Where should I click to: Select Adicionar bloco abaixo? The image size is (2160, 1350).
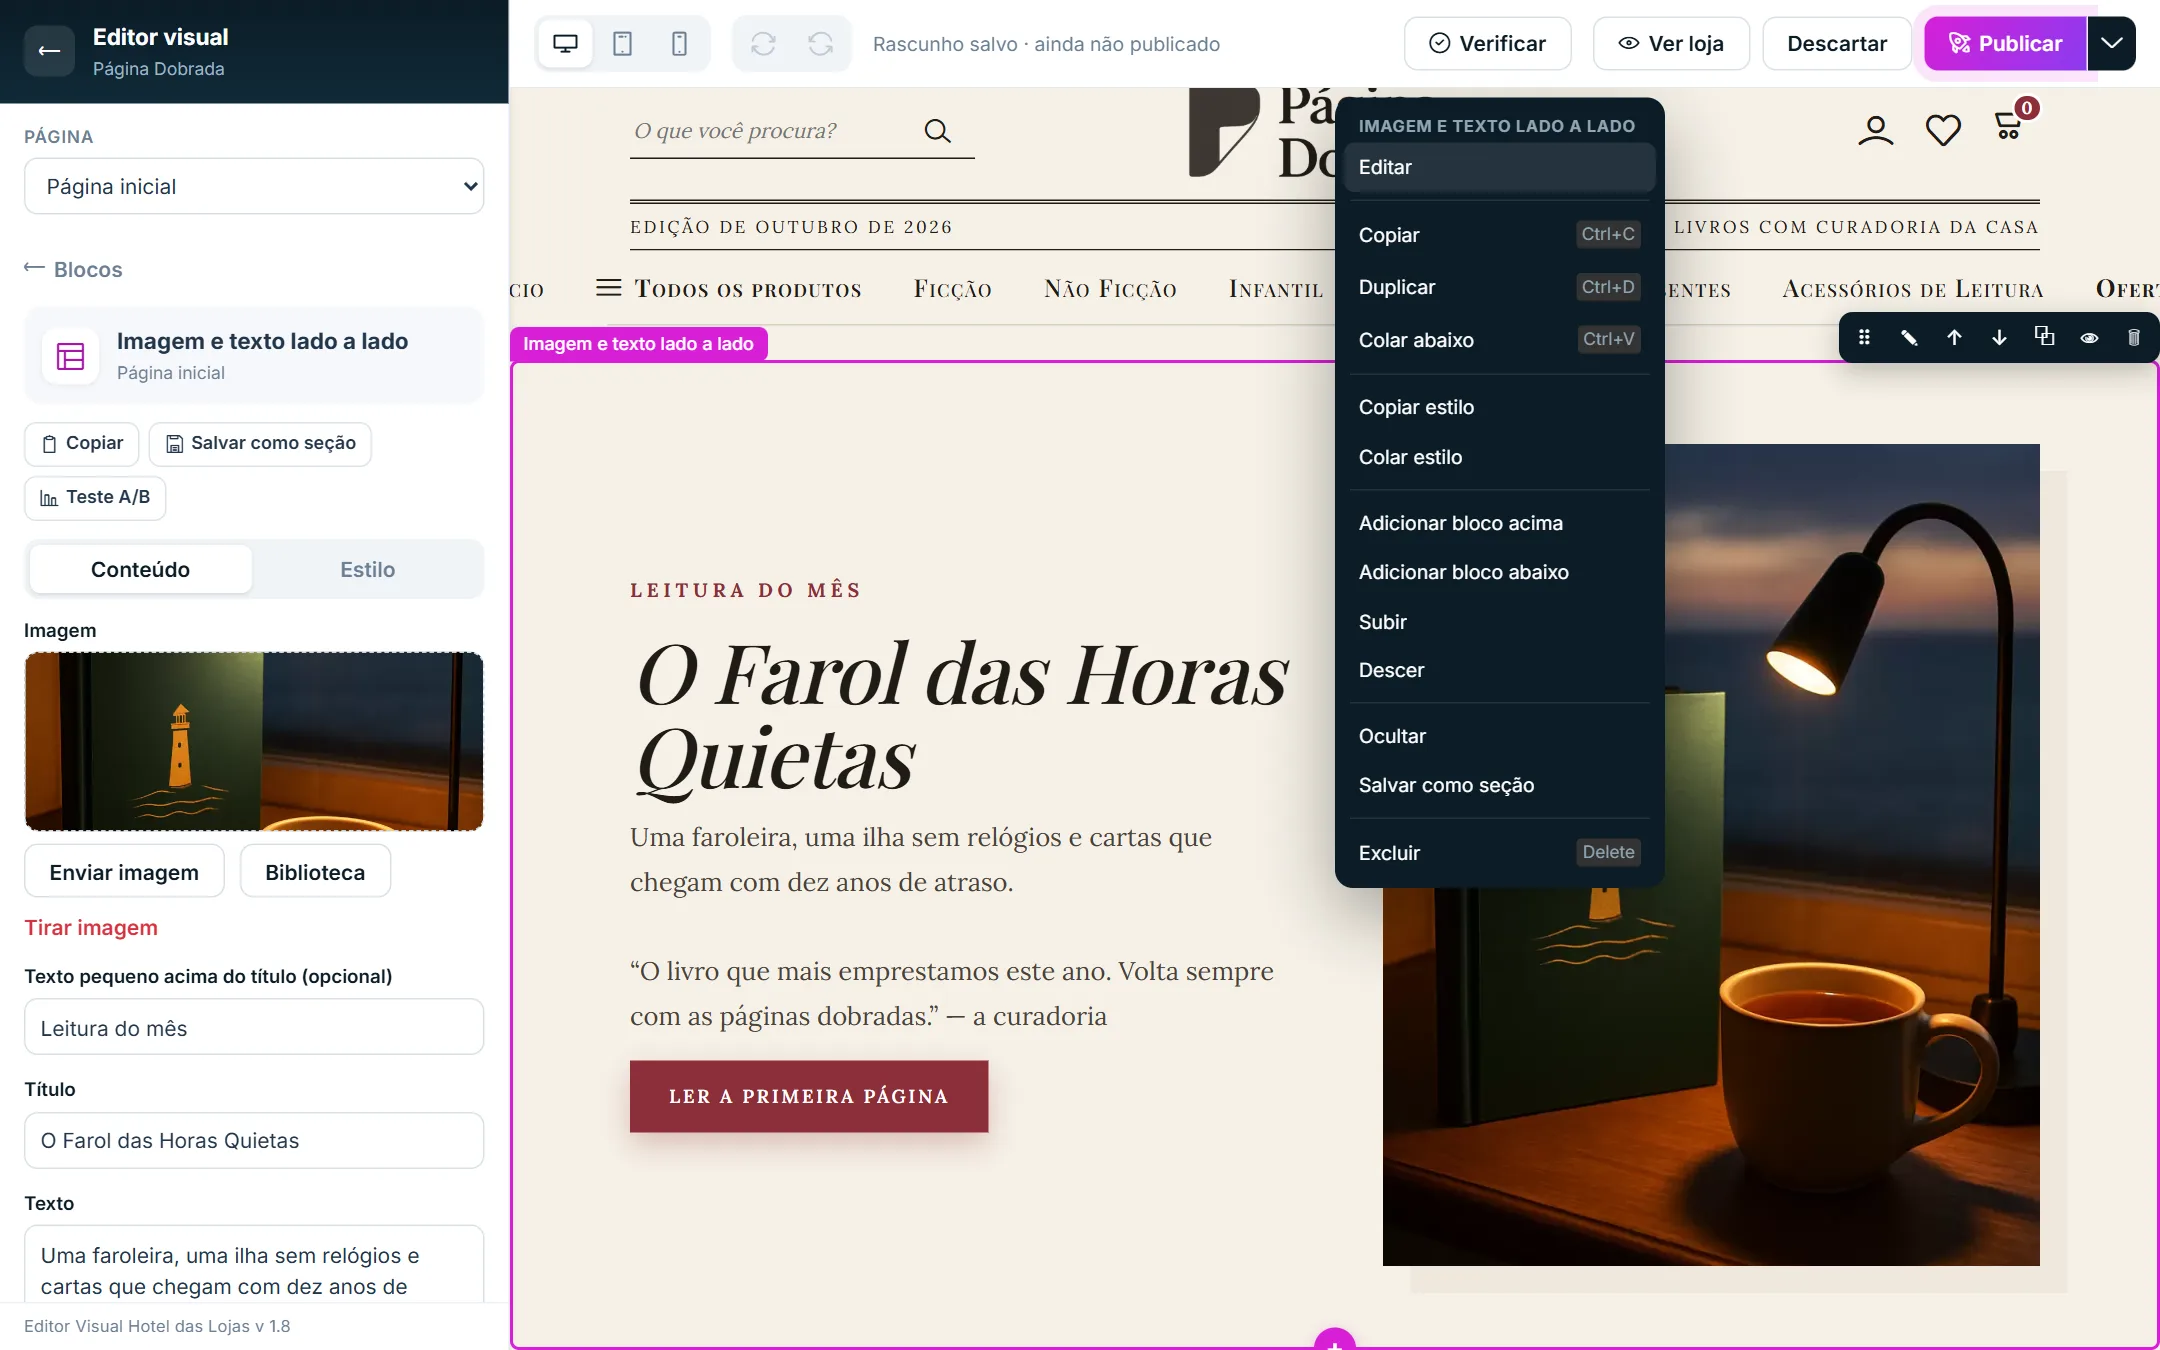(x=1499, y=572)
